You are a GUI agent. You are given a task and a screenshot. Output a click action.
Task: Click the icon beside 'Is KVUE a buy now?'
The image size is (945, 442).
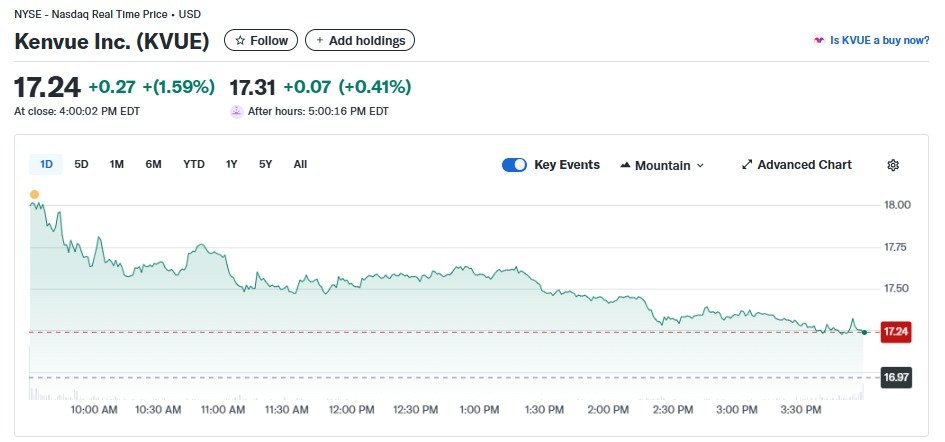pyautogui.click(x=819, y=41)
